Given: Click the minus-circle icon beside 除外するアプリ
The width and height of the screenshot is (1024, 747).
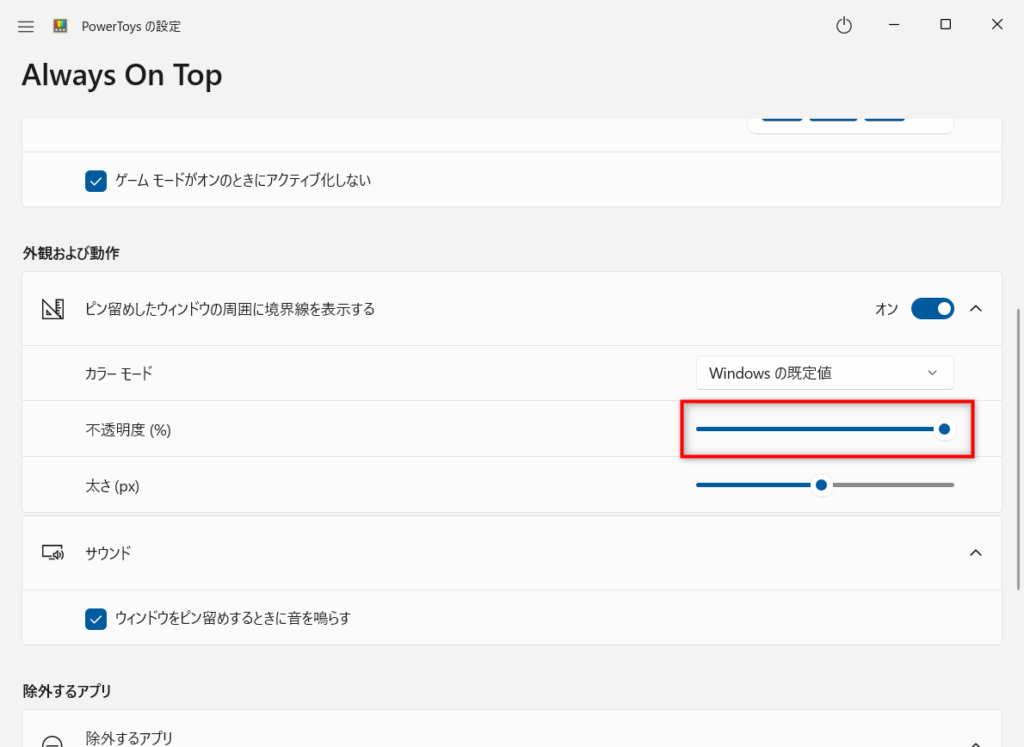Looking at the screenshot, I should coord(52,741).
